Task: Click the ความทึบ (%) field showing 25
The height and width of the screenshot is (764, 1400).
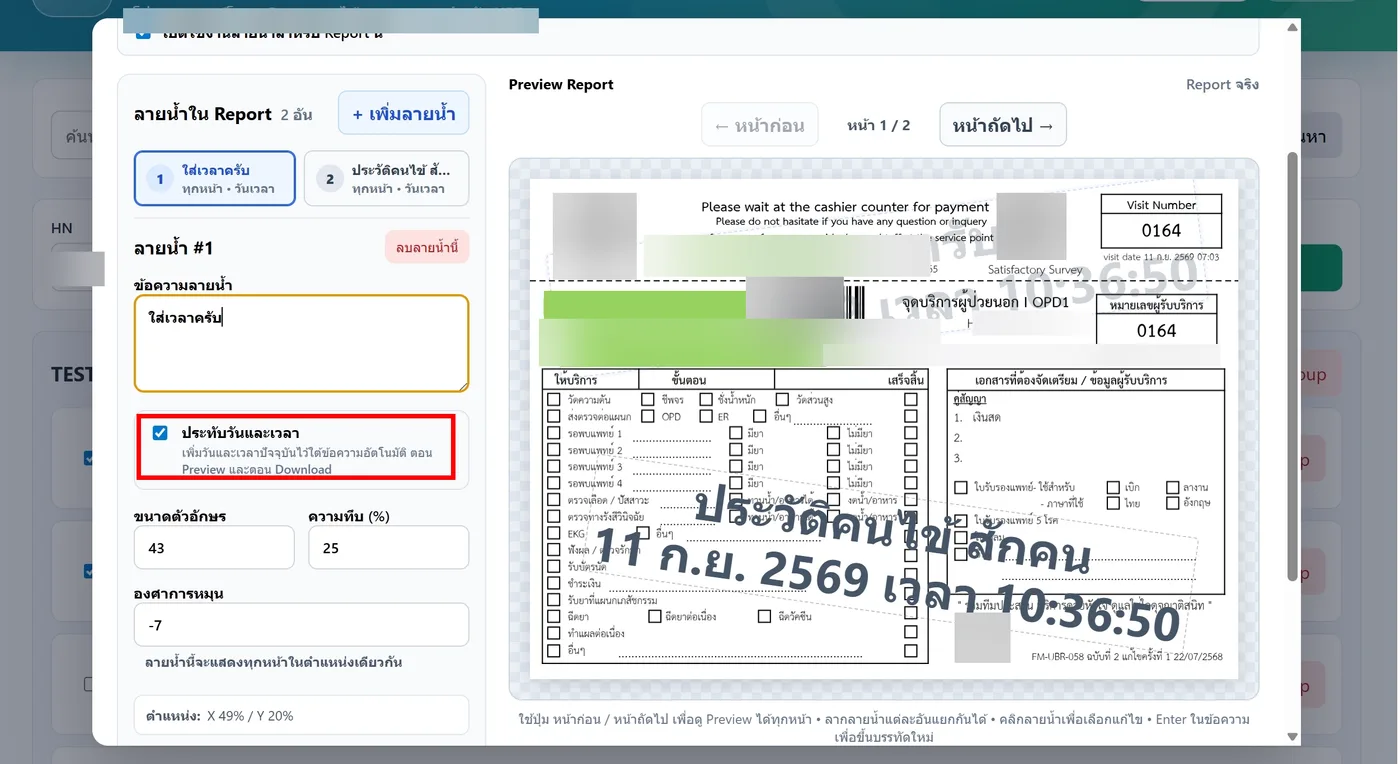Action: pyautogui.click(x=388, y=548)
